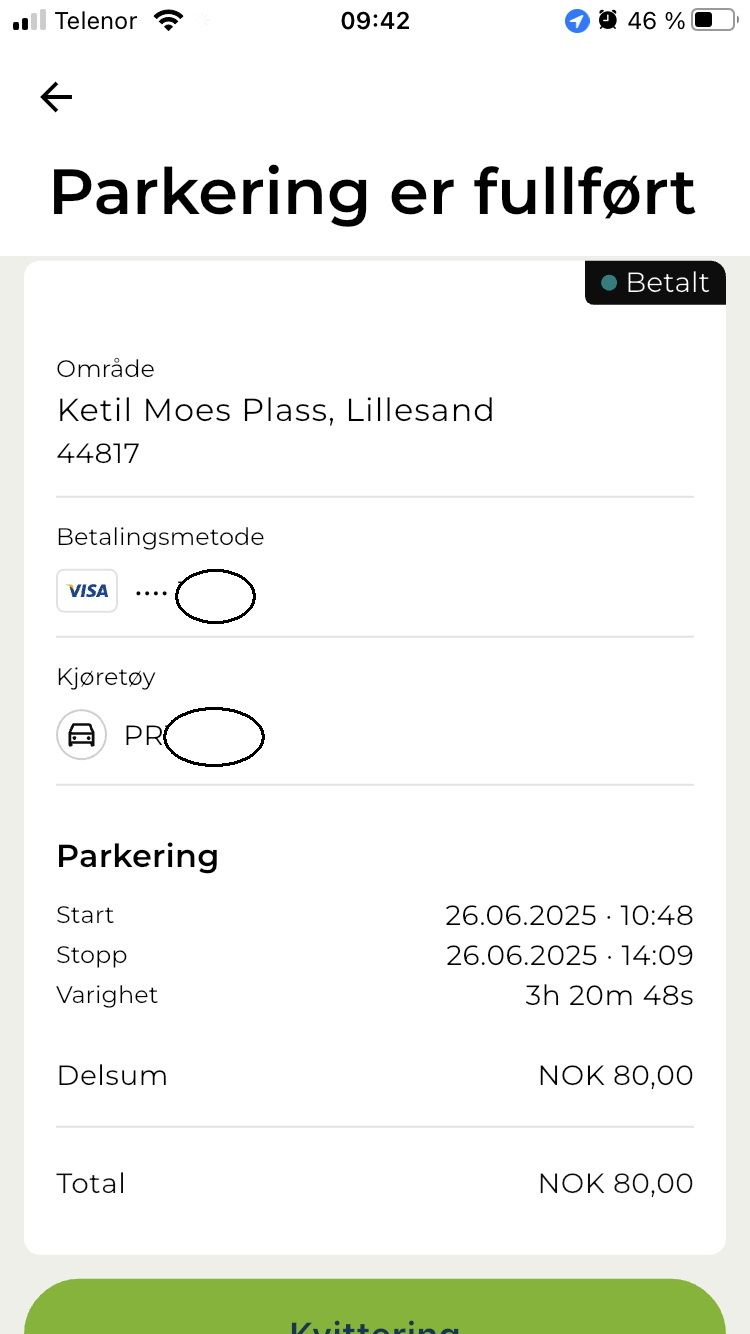
Task: Tap the back arrow icon
Action: 56,97
